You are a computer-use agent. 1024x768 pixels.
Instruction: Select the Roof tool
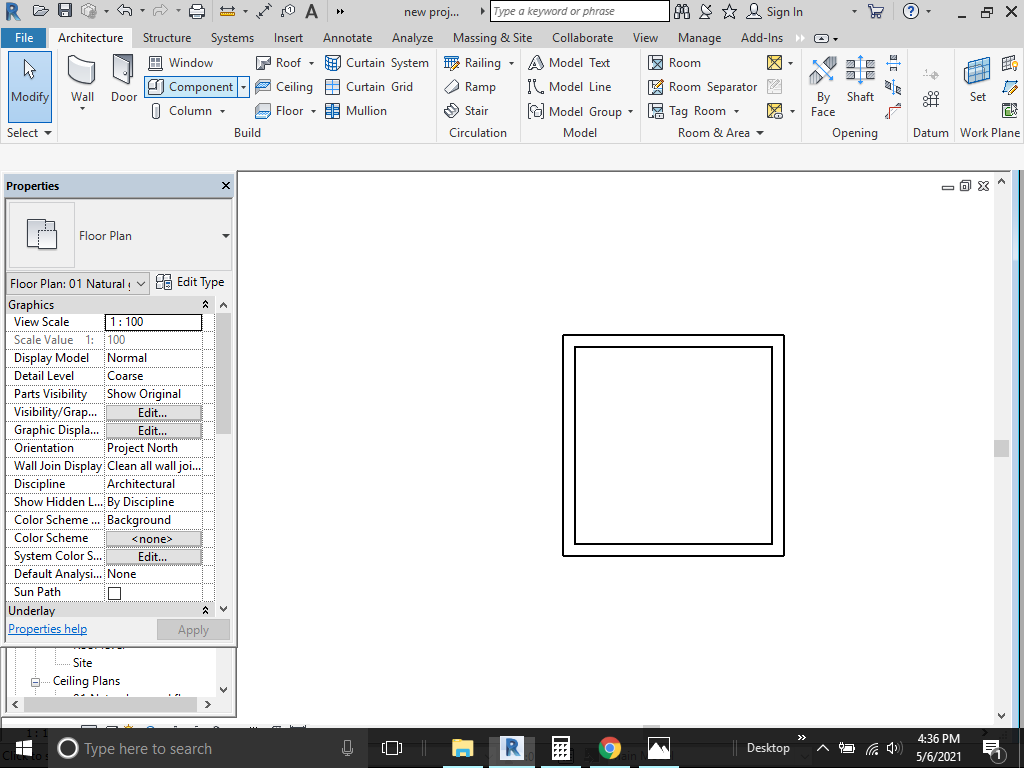(278, 63)
